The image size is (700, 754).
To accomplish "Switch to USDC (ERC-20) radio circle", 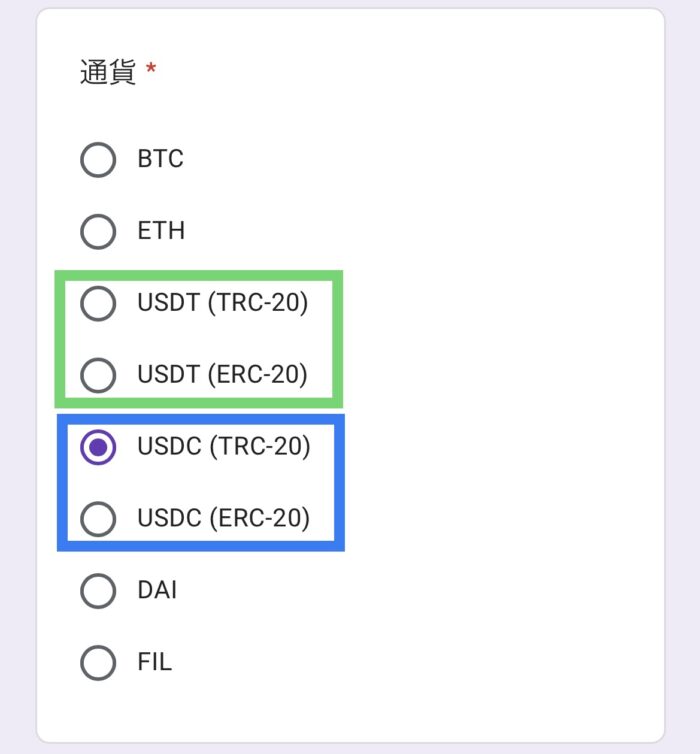I will (x=98, y=519).
